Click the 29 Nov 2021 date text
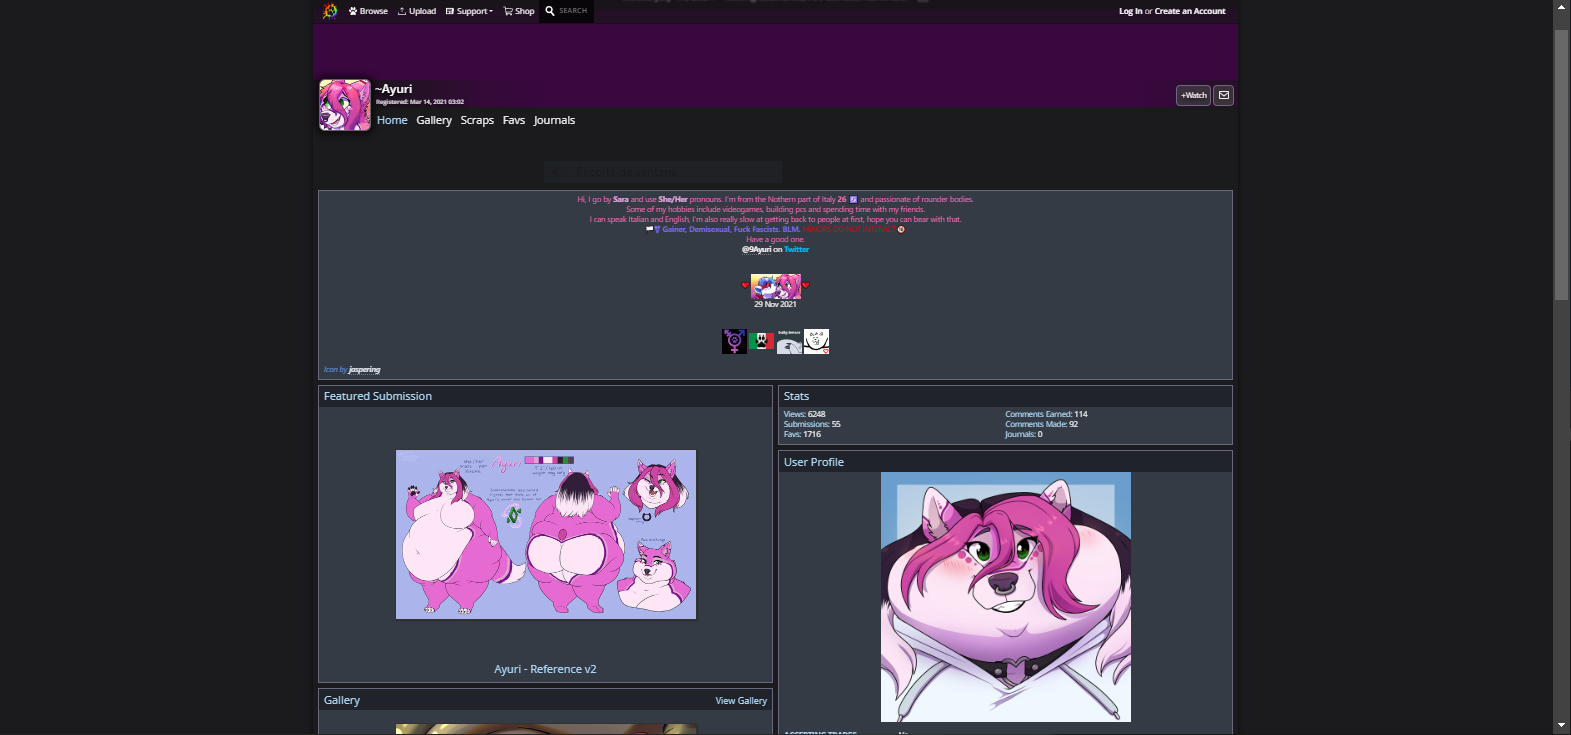The image size is (1571, 735). click(x=776, y=304)
